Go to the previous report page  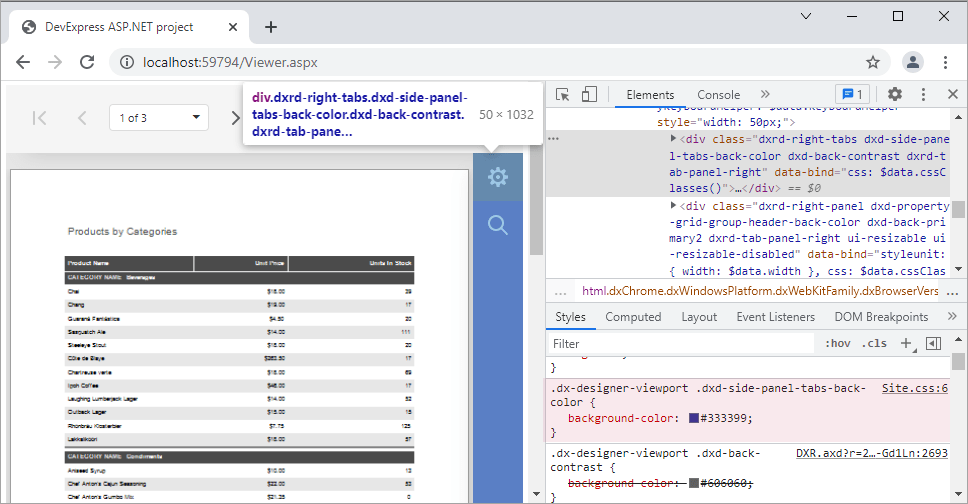click(x=81, y=117)
